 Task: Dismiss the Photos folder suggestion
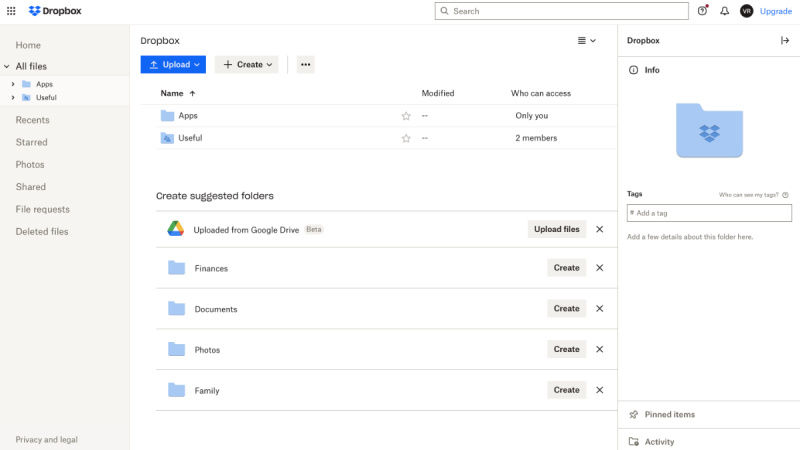tap(599, 349)
